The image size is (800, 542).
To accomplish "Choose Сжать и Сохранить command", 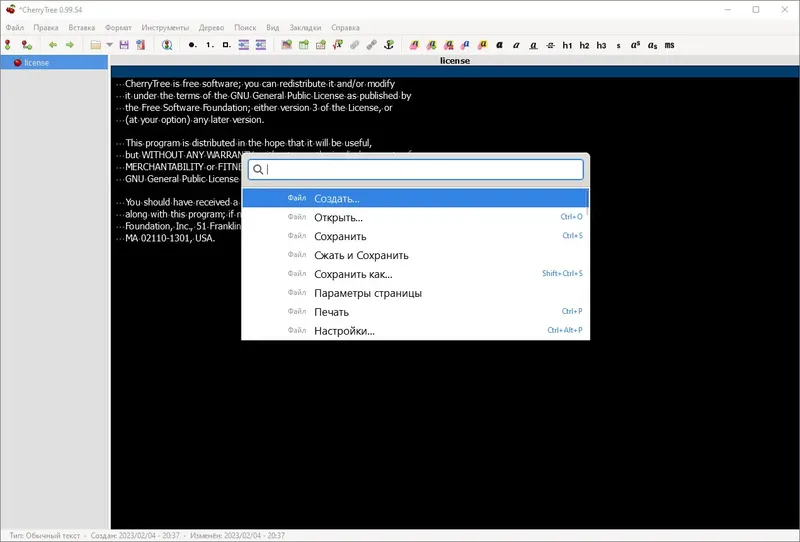I will tap(415, 255).
